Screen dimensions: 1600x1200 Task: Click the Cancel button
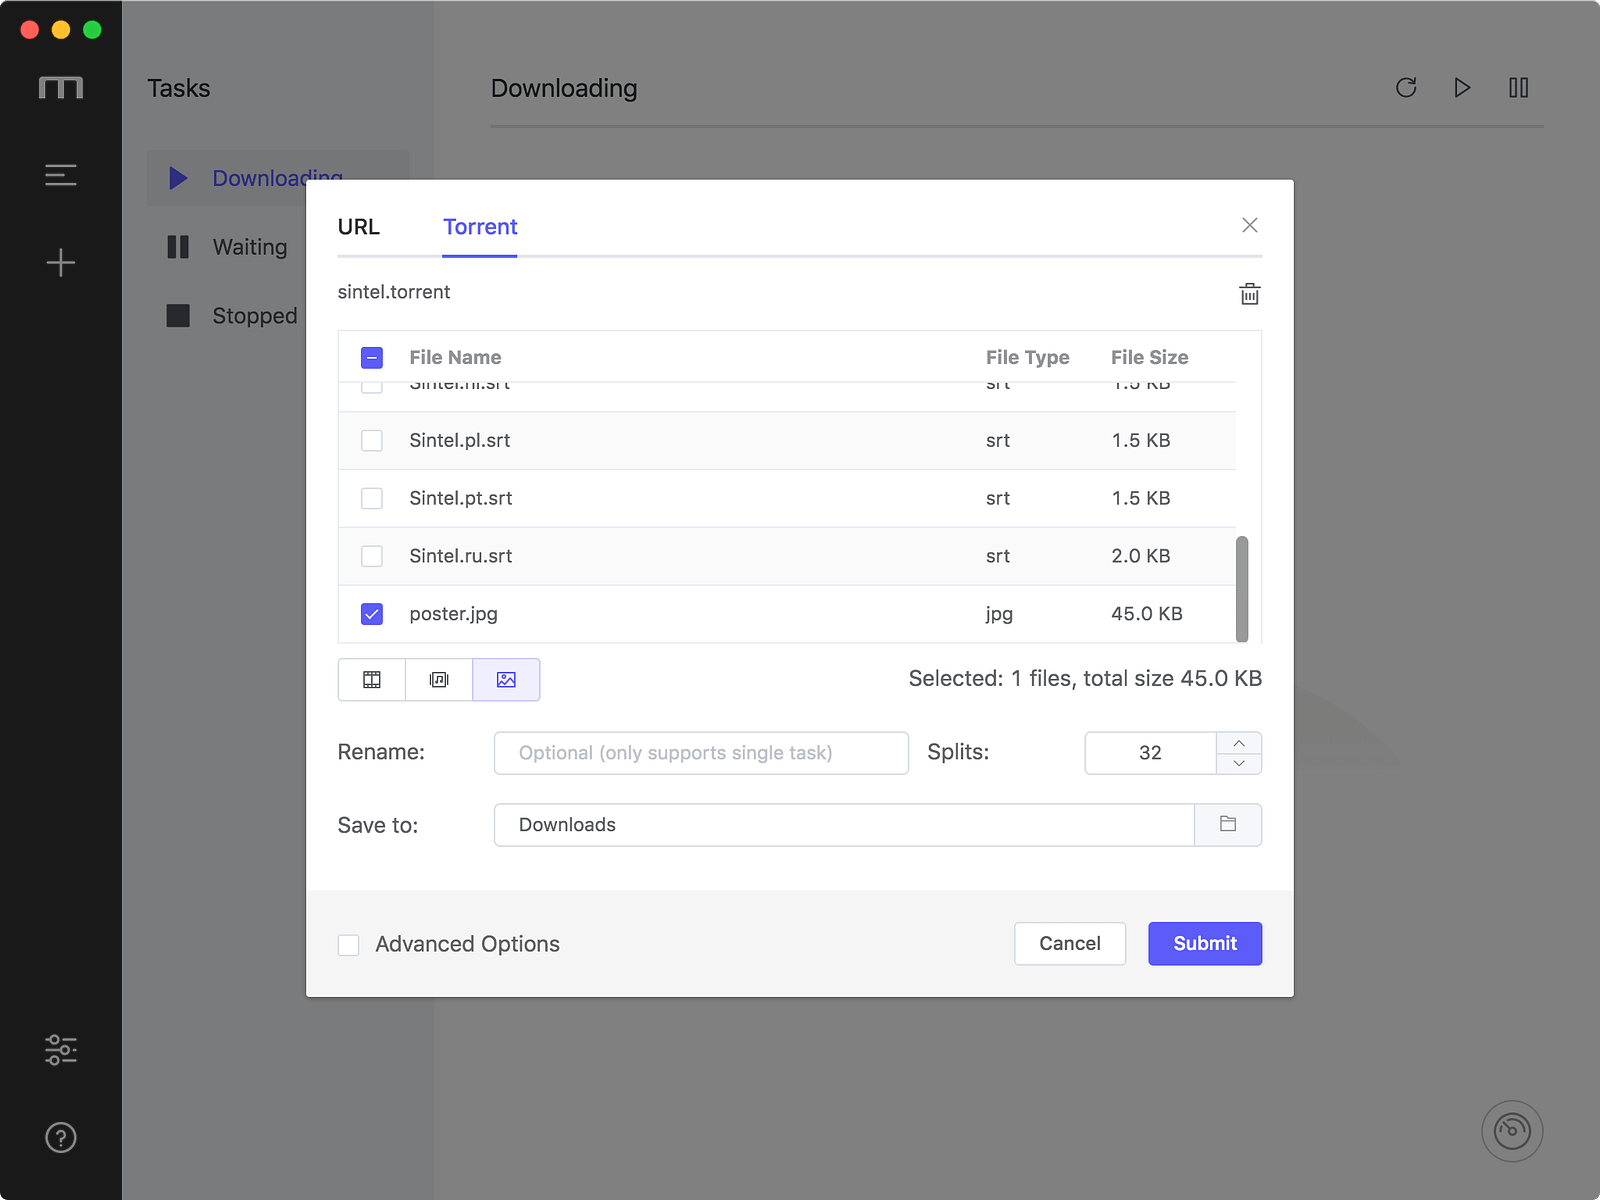[x=1070, y=943]
